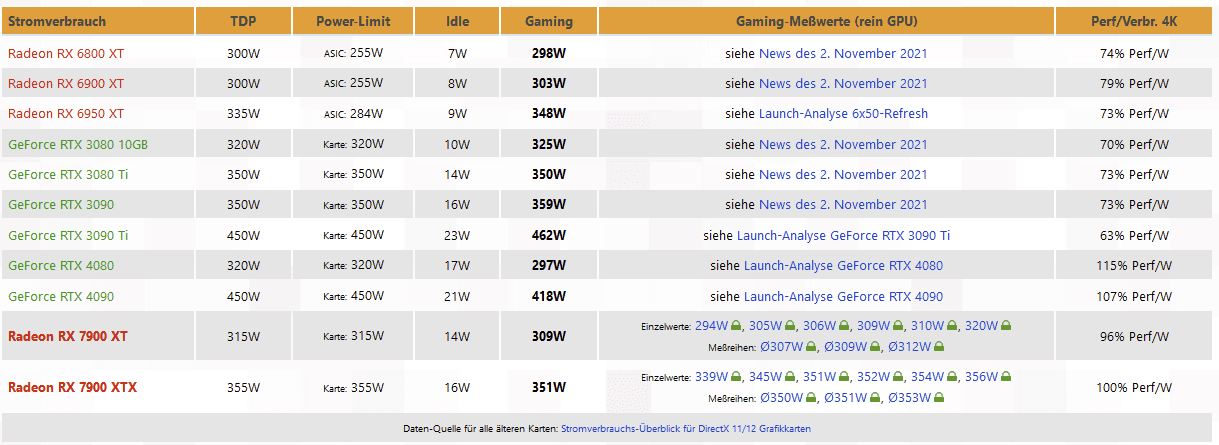Click the lock icon after 320W
This screenshot has width=1219, height=445.
click(x=1006, y=325)
